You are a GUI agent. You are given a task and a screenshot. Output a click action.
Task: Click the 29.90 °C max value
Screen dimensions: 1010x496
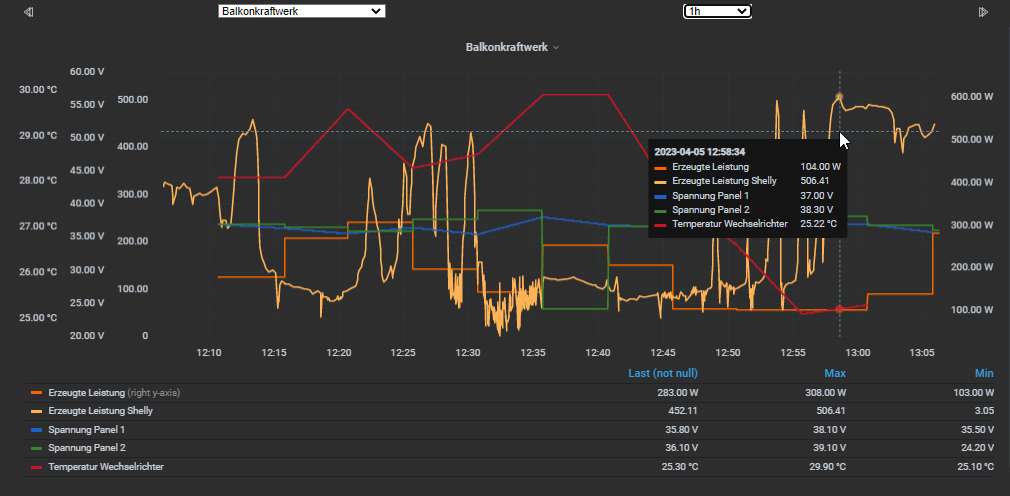pyautogui.click(x=826, y=466)
